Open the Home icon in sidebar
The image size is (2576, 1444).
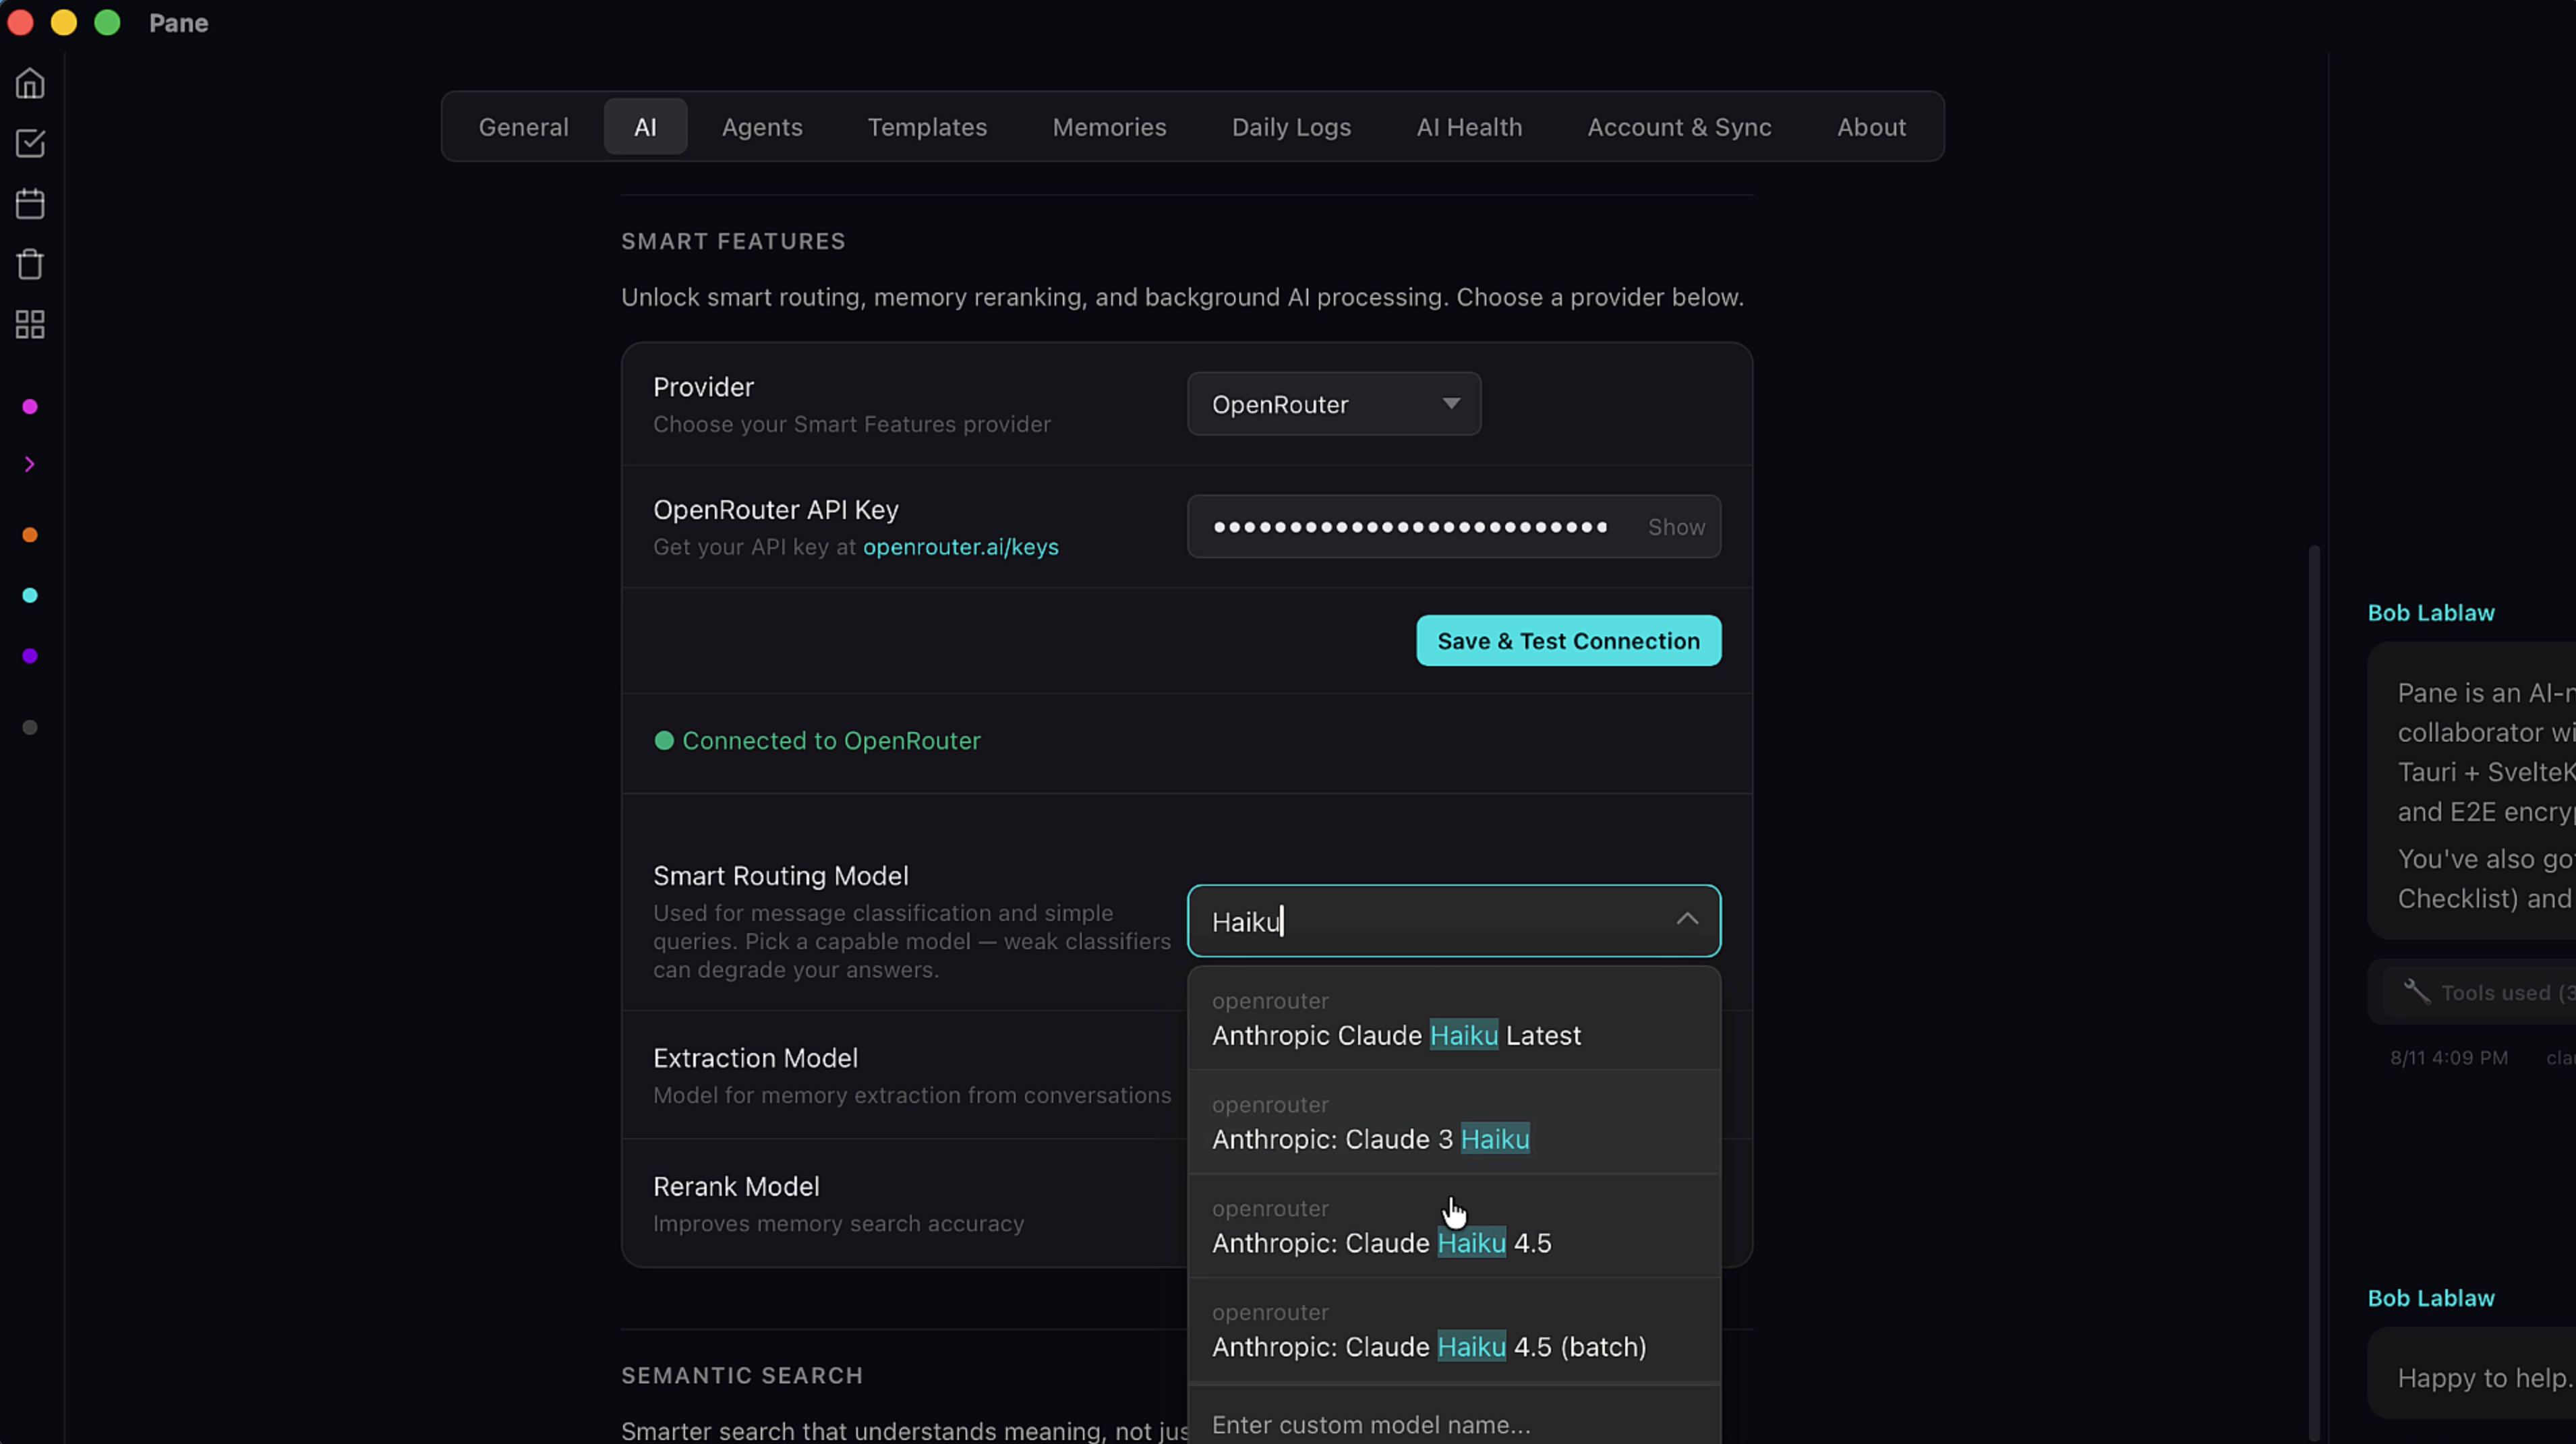(30, 83)
